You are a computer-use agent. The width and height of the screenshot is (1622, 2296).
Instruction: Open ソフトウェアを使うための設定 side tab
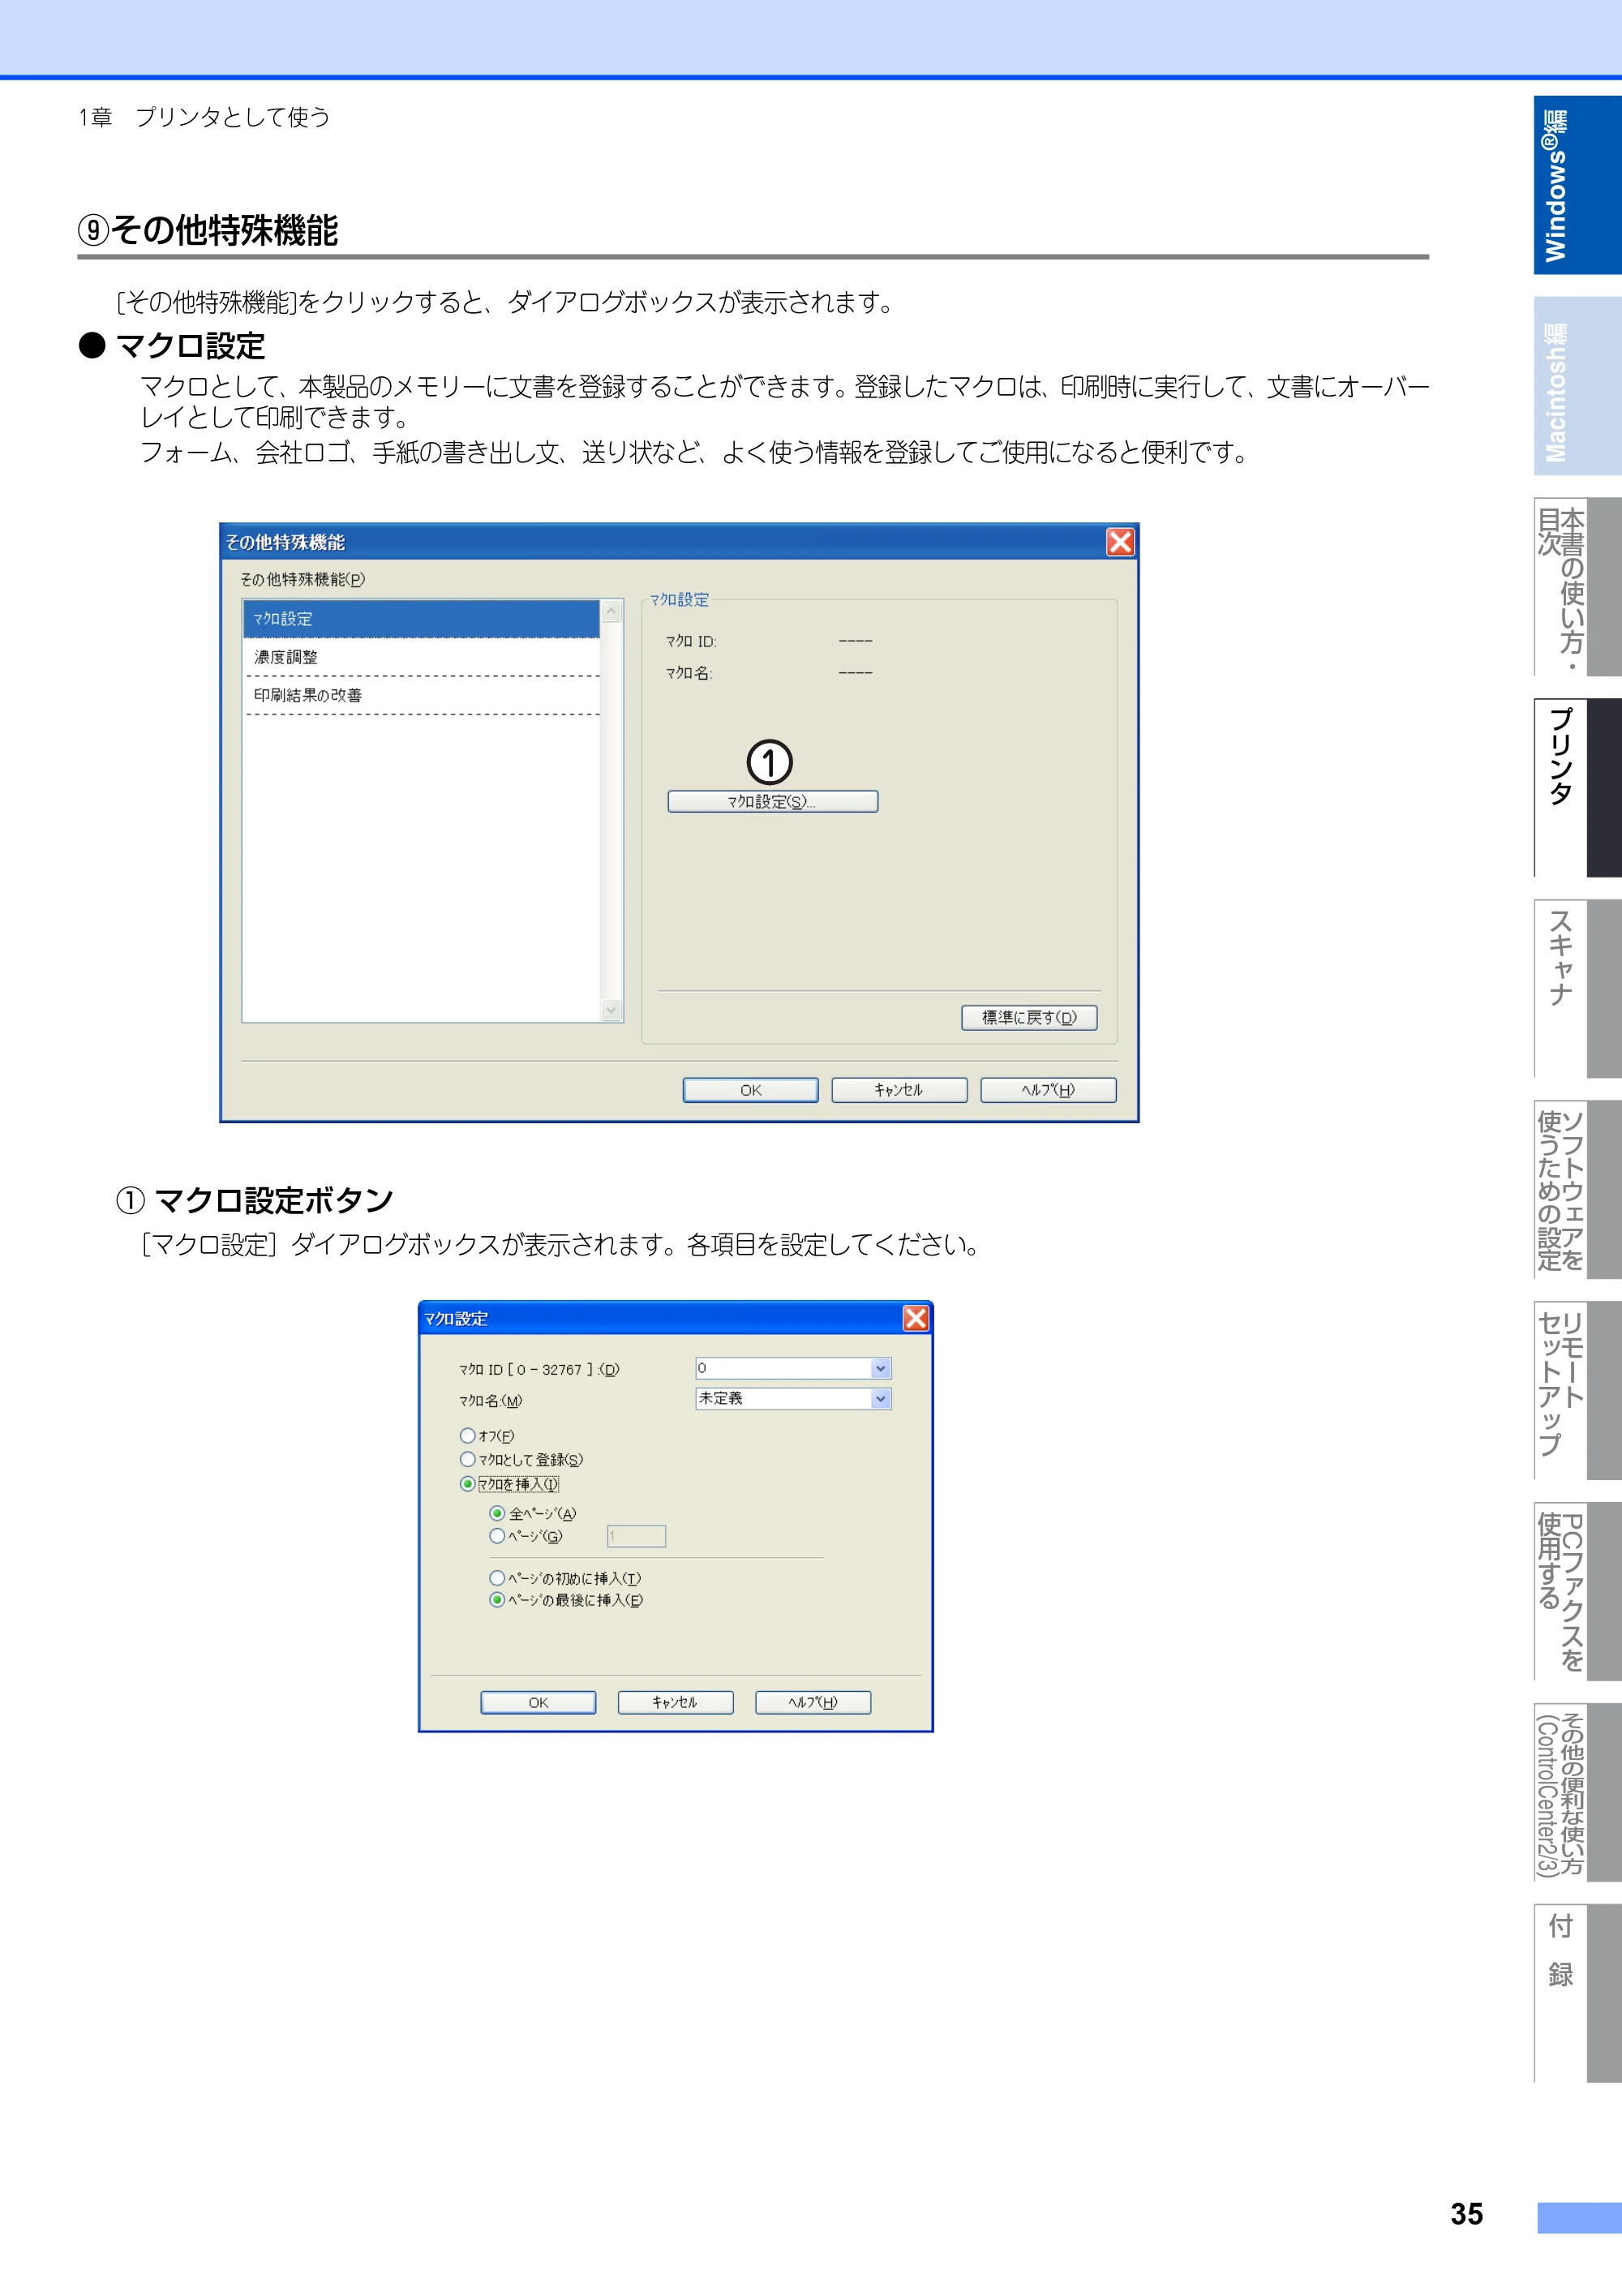(x=1577, y=1190)
